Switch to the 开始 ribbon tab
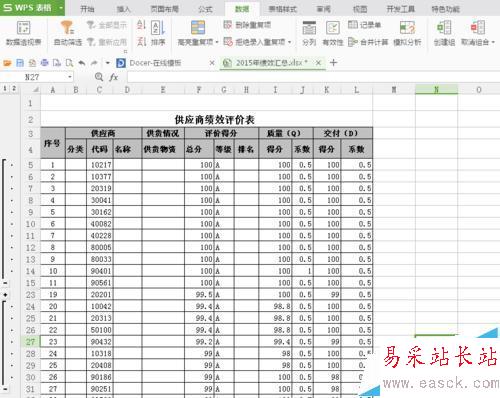The height and width of the screenshot is (398, 500). click(87, 9)
